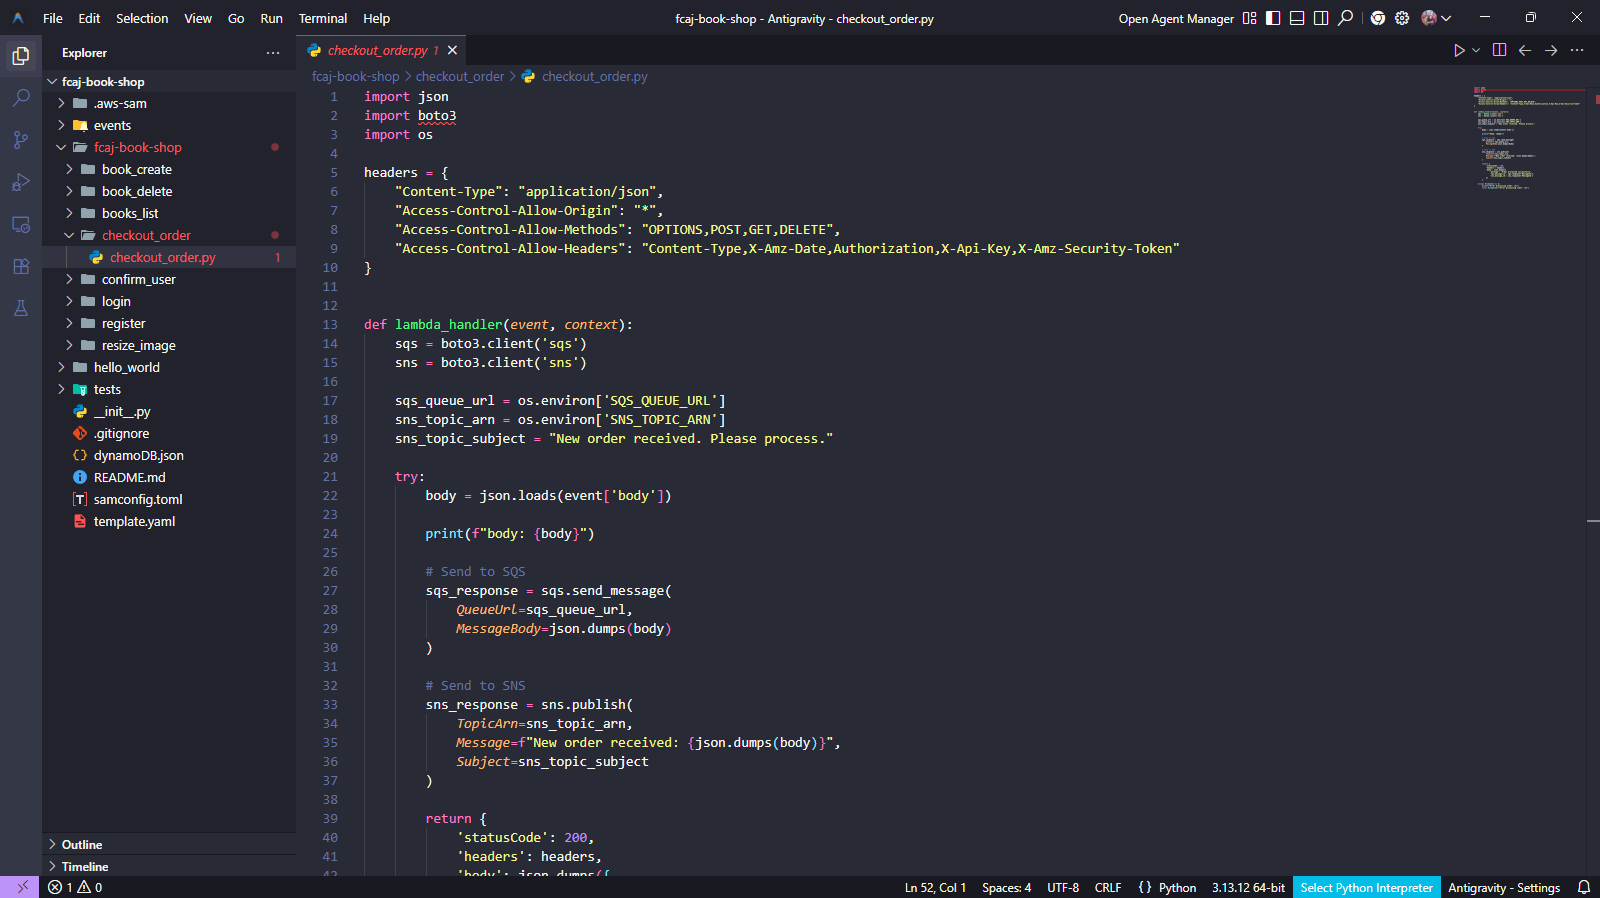
Task: Open the File menu
Action: [53, 18]
